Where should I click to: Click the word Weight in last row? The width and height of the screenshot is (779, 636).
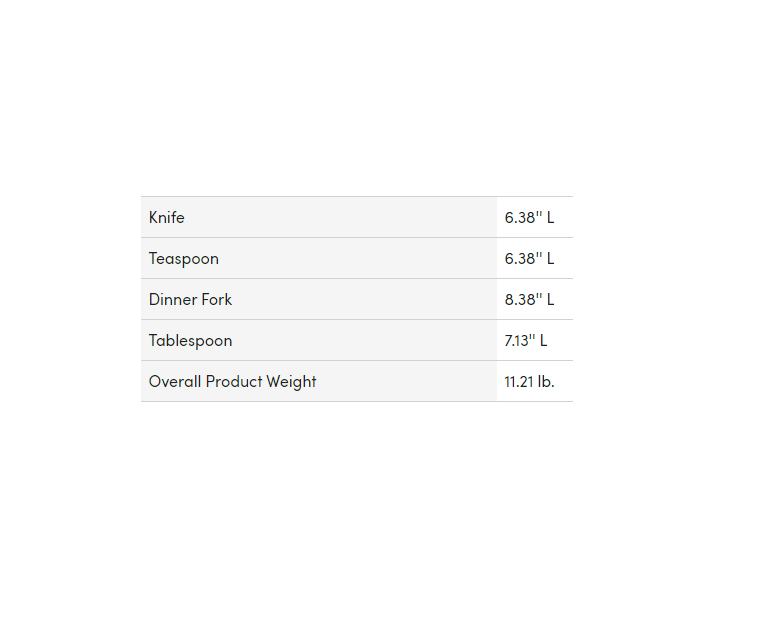(292, 382)
